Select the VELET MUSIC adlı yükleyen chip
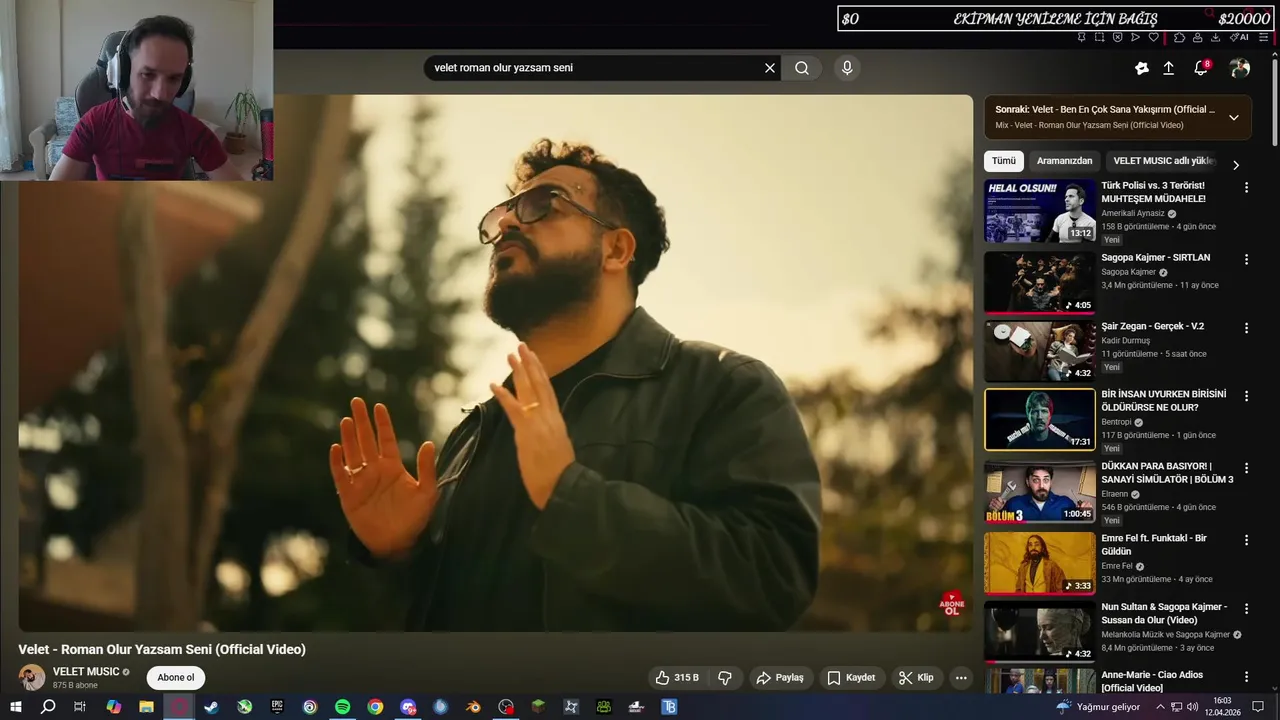 tap(1163, 161)
